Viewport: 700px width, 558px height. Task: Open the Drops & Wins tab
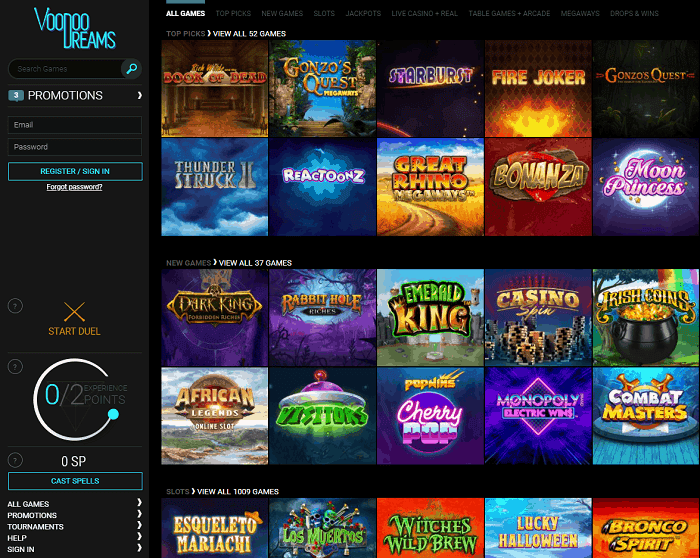(634, 13)
